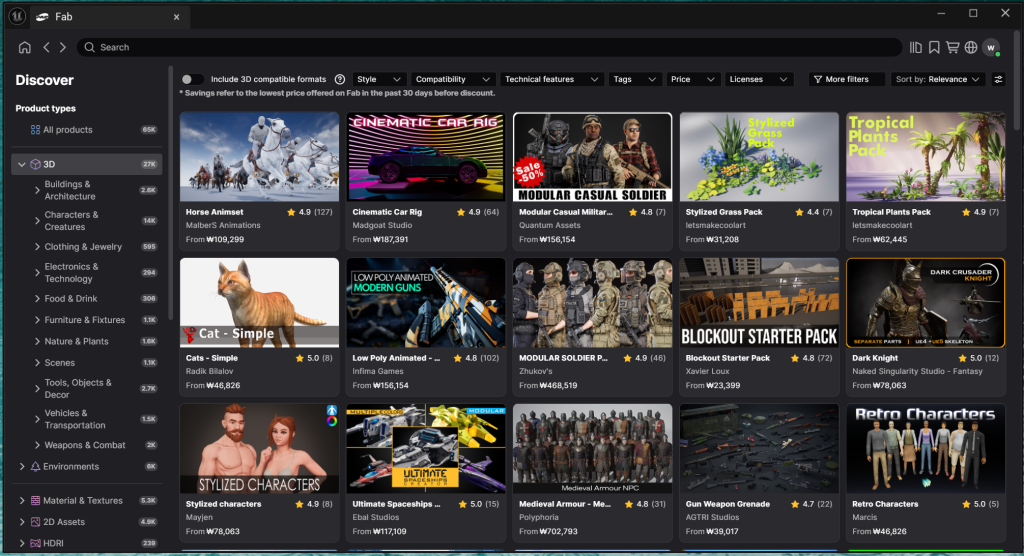The height and width of the screenshot is (556, 1024).
Task: Show help for 3D compatible formats
Action: point(340,79)
